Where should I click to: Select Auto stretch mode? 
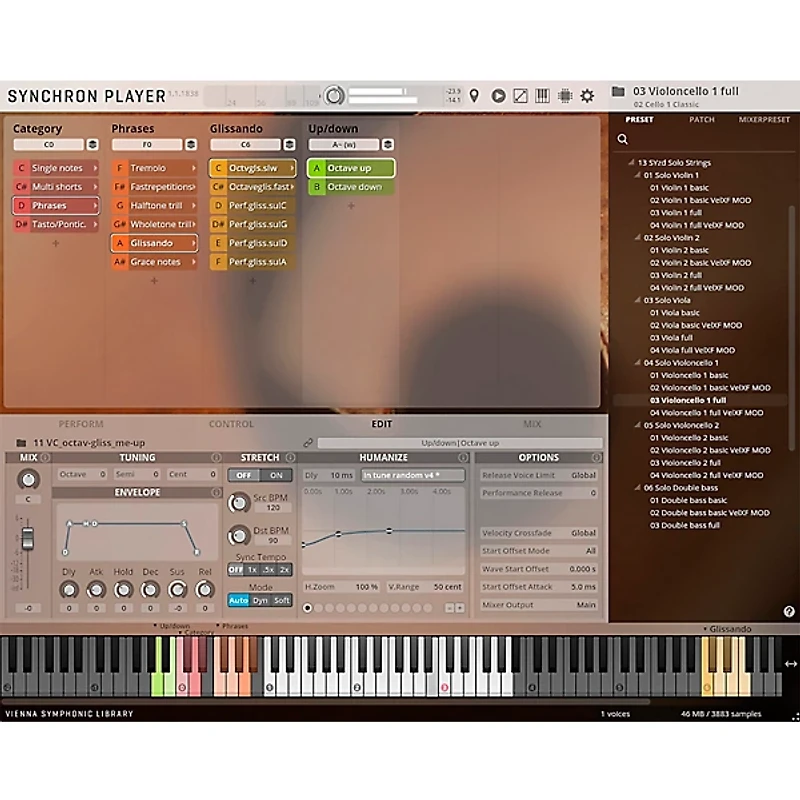(238, 601)
